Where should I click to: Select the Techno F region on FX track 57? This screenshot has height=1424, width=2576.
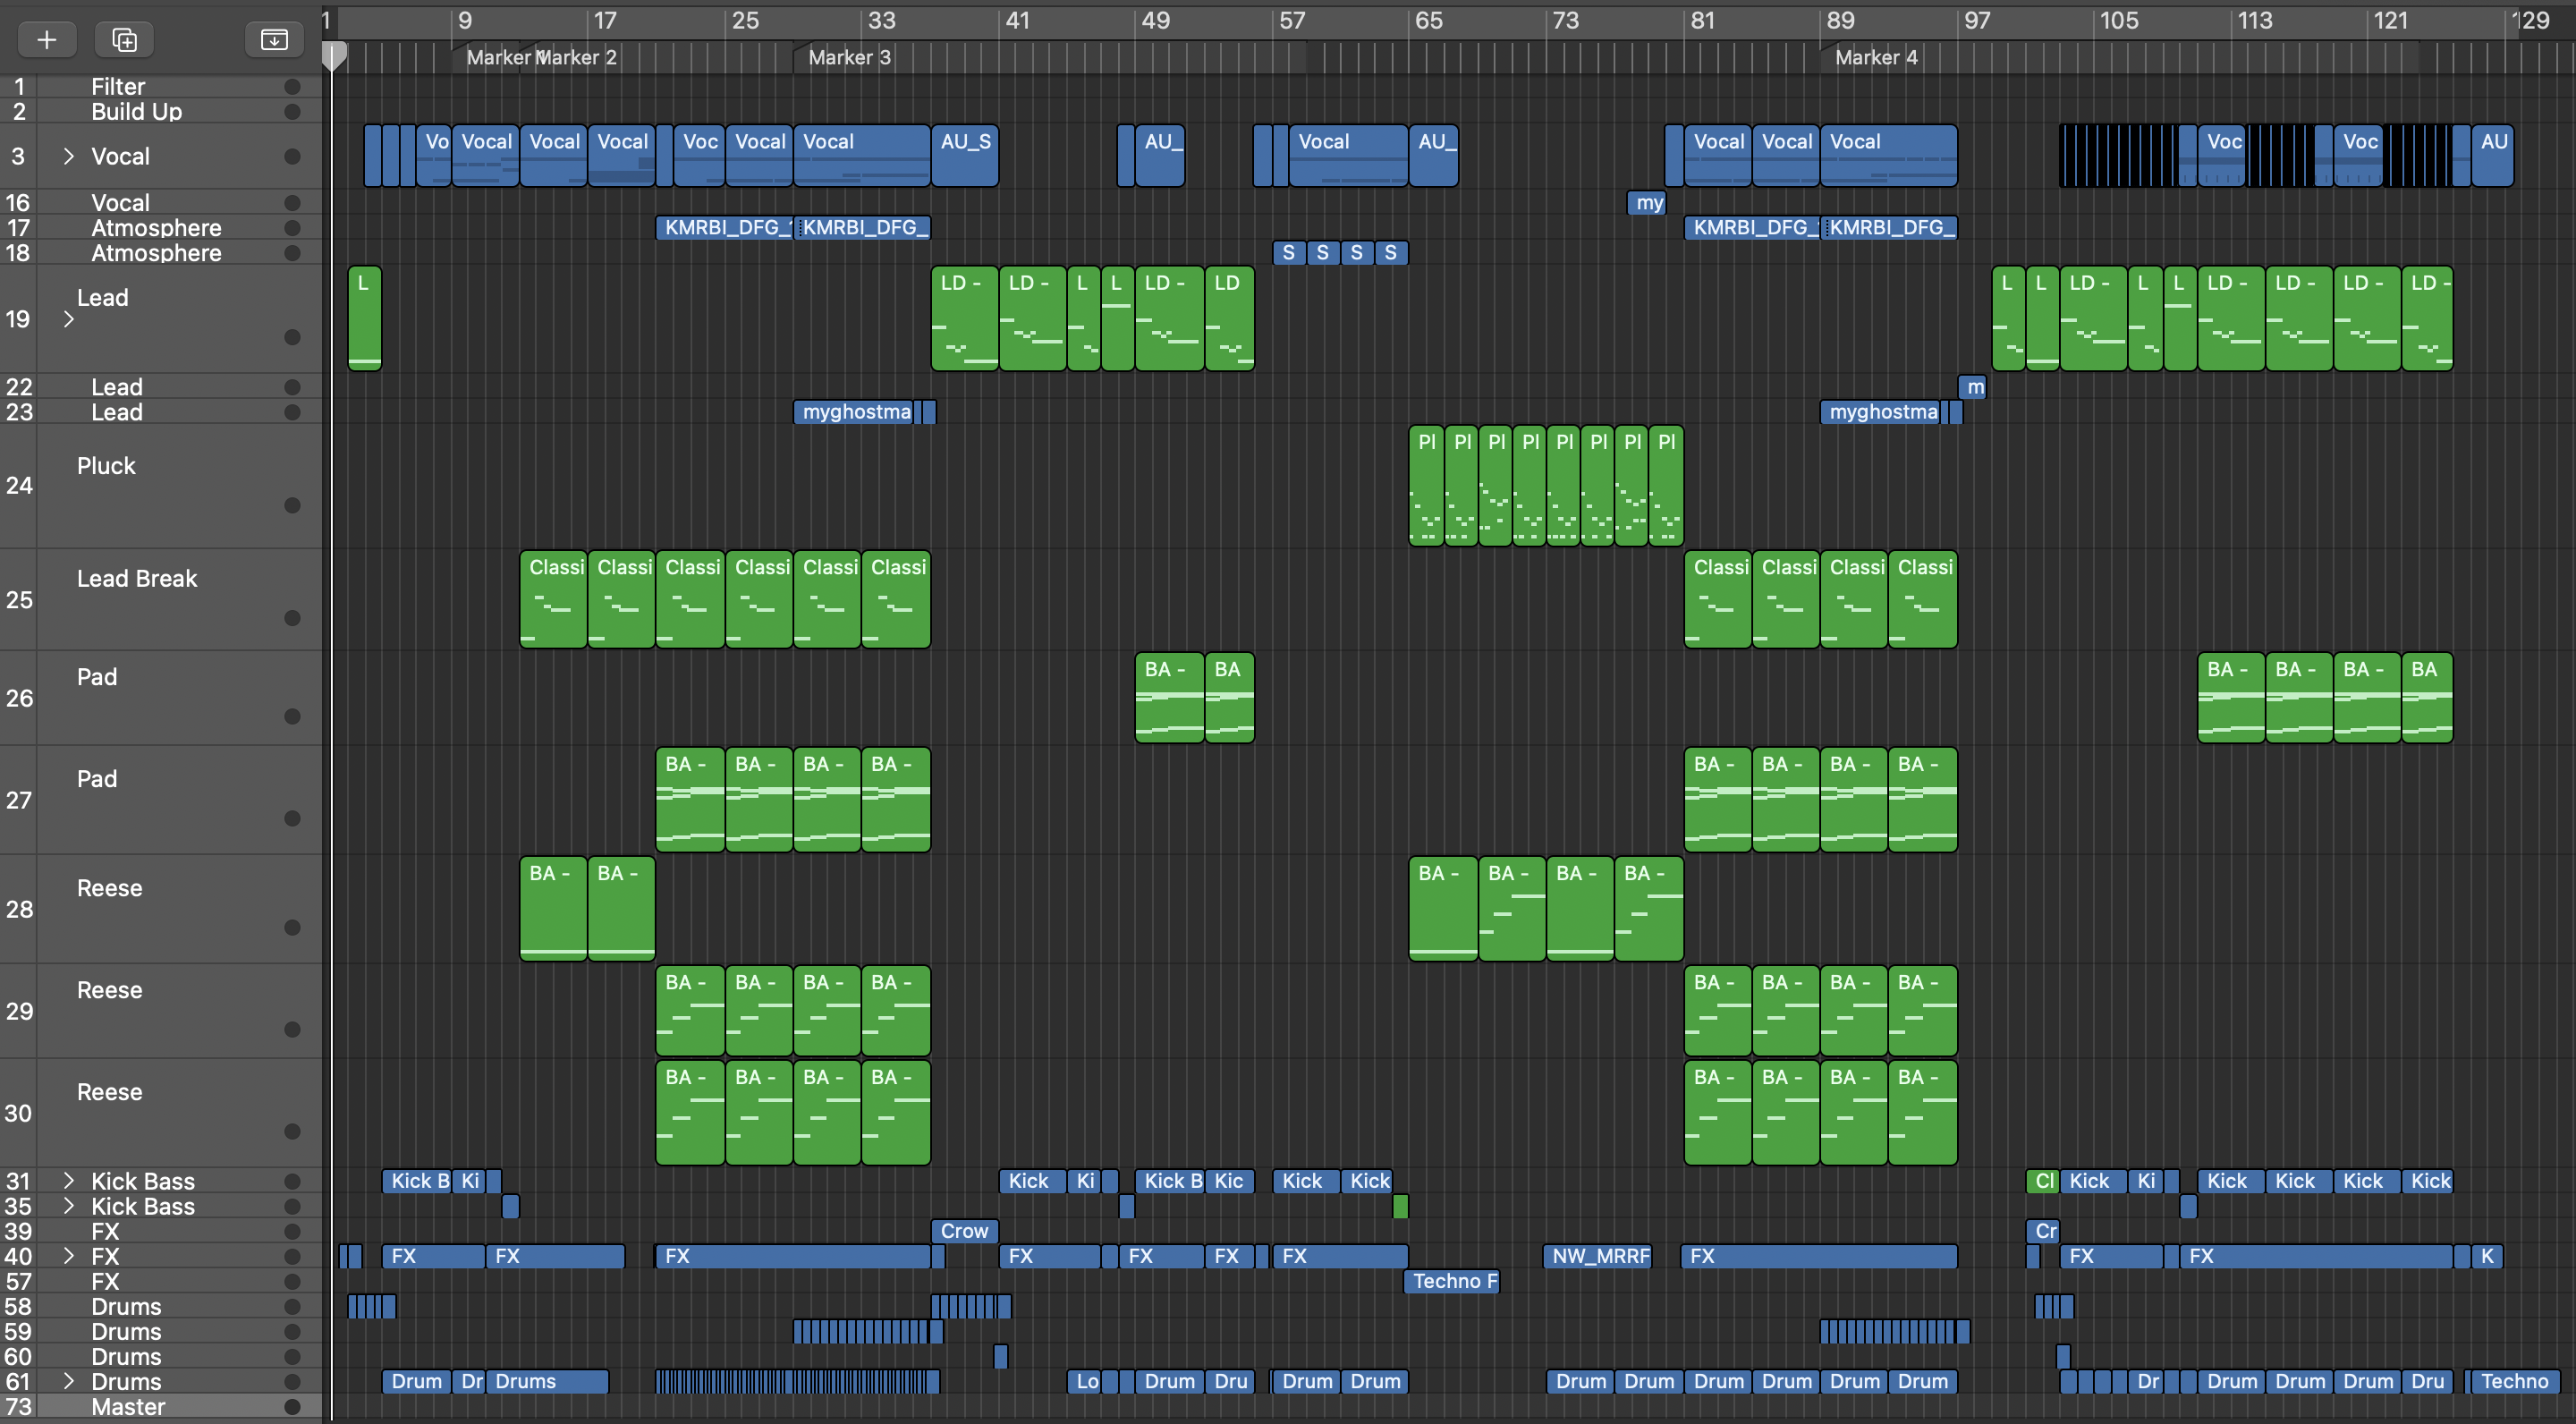point(1452,1281)
